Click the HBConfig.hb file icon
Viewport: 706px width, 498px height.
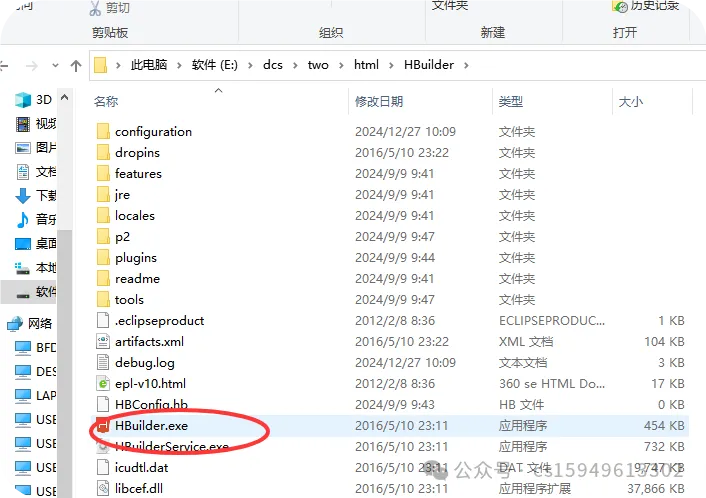tap(103, 404)
